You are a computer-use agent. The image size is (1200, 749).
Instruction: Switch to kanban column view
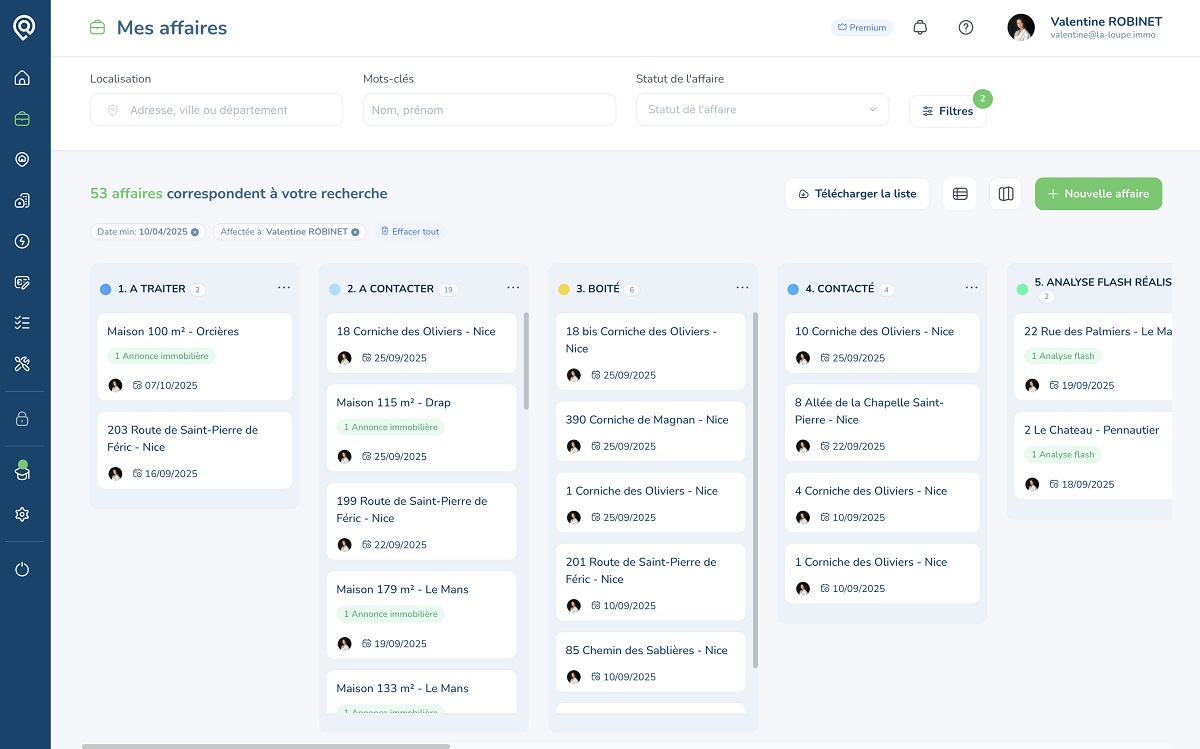pos(1006,194)
